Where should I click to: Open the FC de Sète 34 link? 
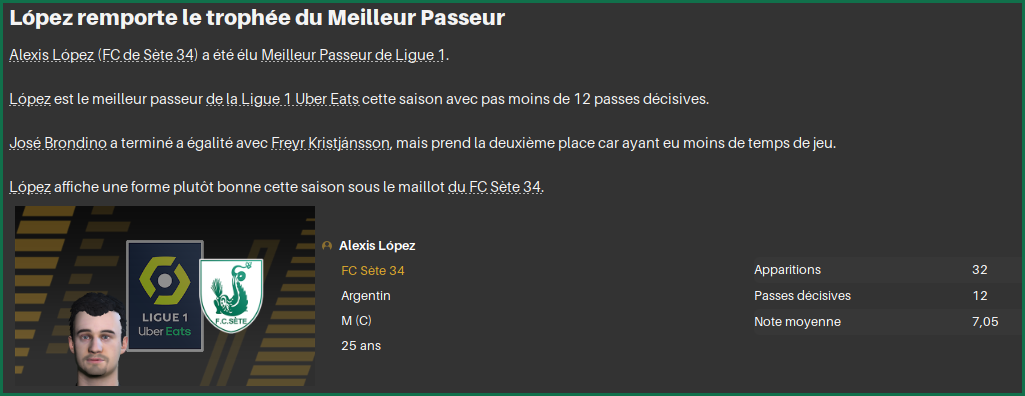point(148,56)
